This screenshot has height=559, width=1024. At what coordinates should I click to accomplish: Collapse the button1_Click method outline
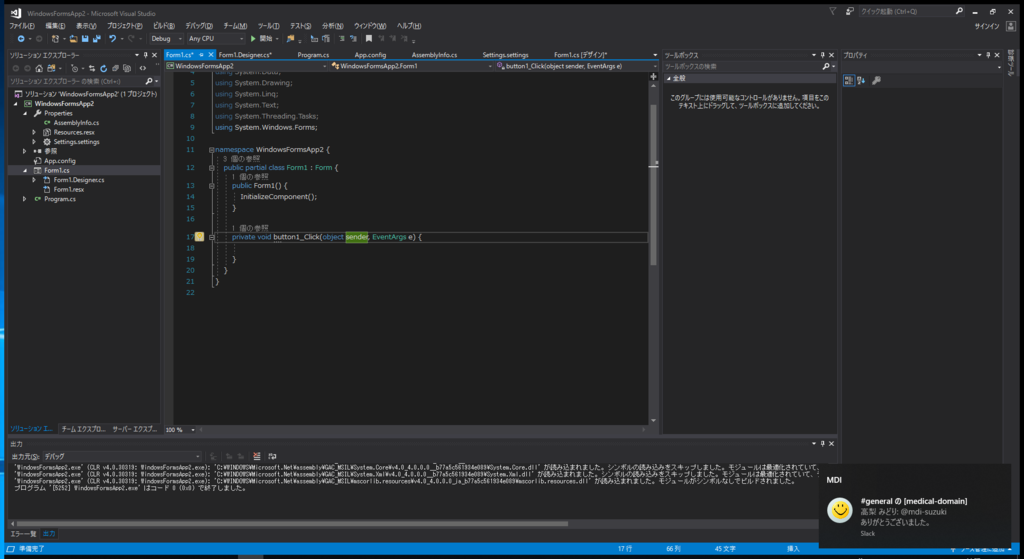click(x=212, y=237)
